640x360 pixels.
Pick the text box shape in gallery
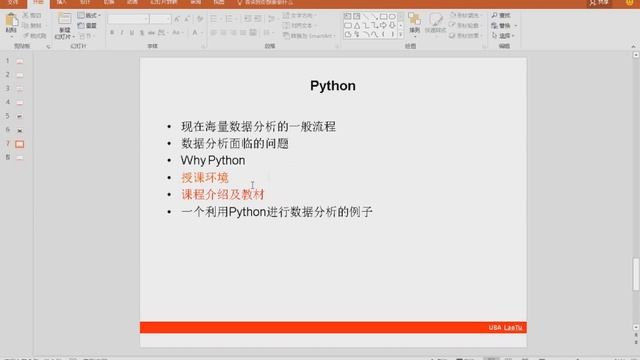coord(348,16)
